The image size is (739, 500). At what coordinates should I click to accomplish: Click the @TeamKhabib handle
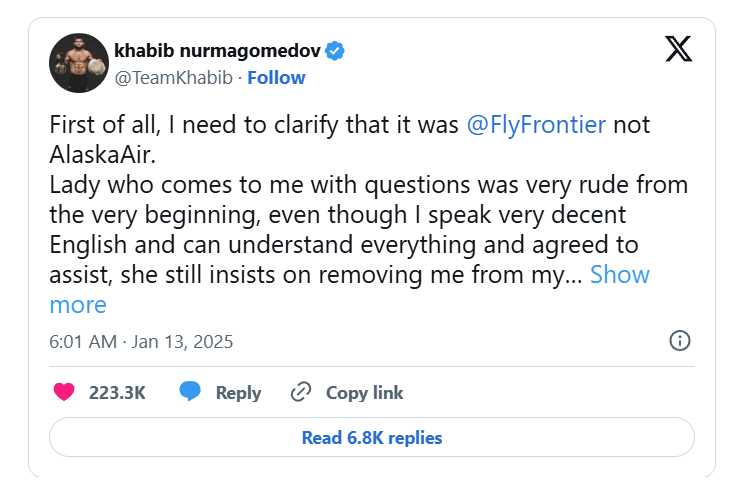tap(175, 77)
